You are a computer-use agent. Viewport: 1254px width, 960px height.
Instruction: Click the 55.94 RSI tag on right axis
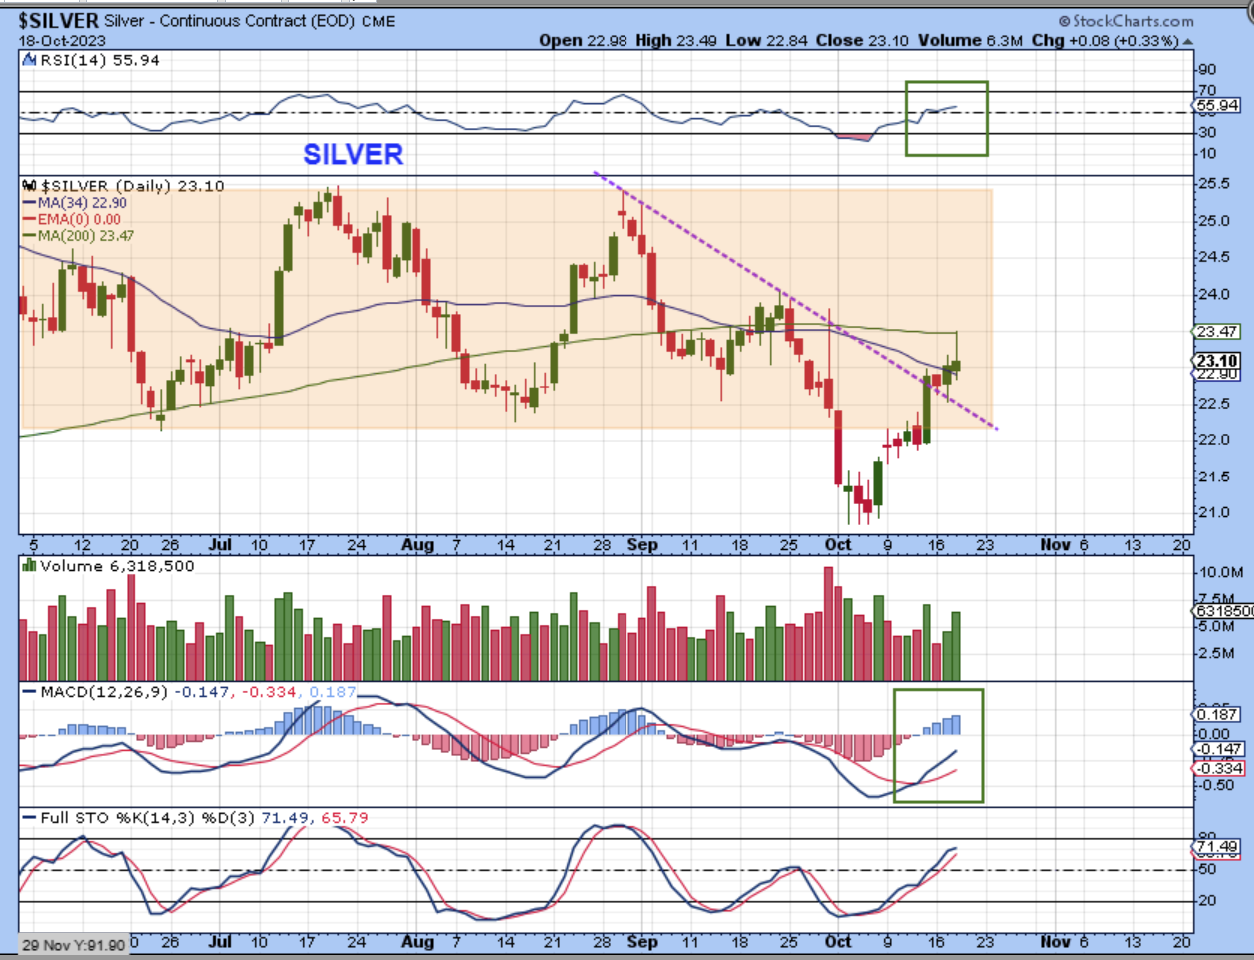(x=1218, y=105)
